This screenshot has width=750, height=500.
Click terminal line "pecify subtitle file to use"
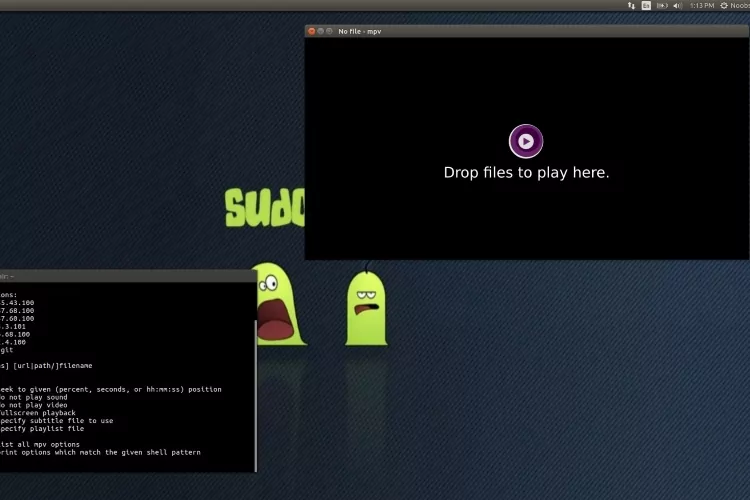click(56, 421)
